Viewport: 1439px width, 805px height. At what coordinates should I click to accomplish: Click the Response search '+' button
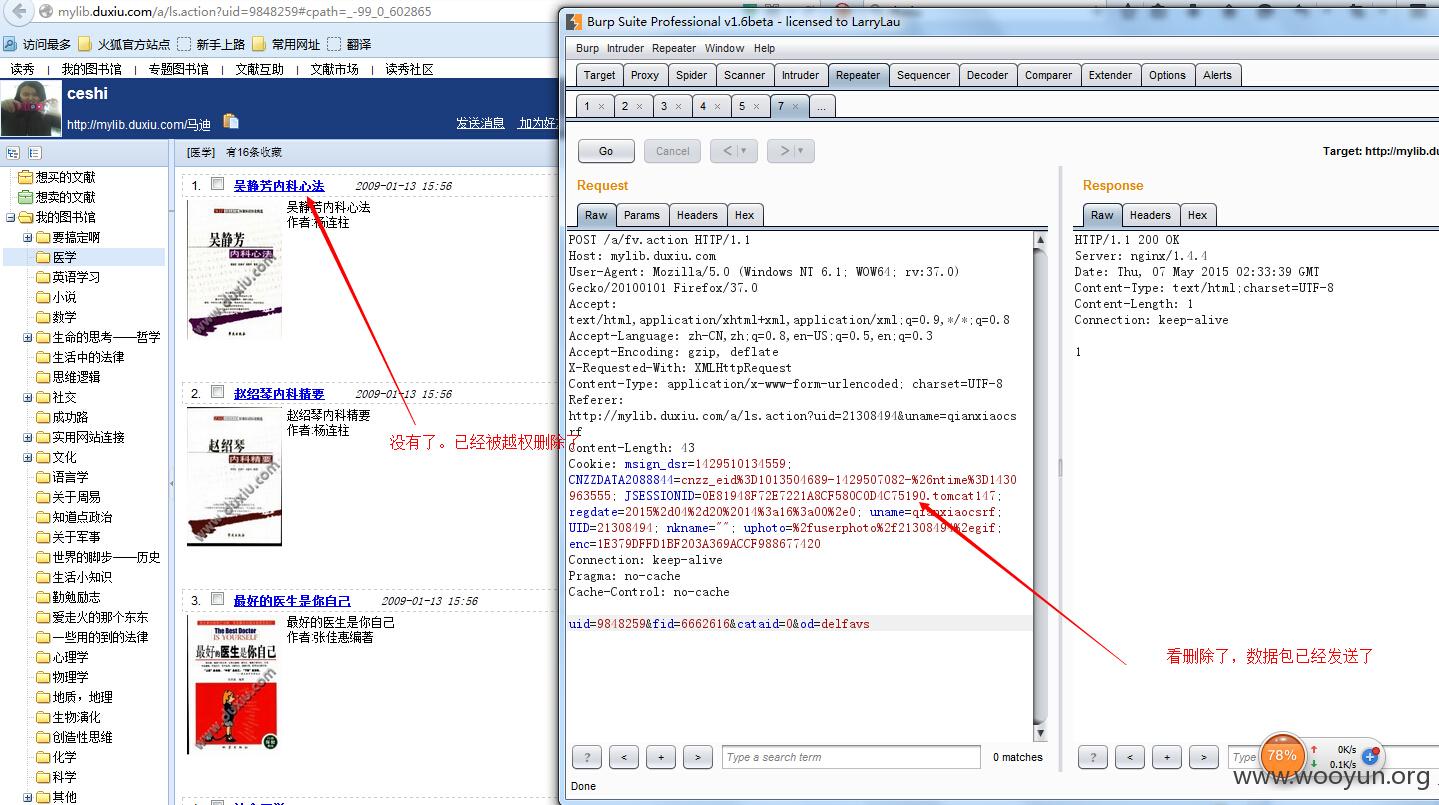pos(1167,757)
